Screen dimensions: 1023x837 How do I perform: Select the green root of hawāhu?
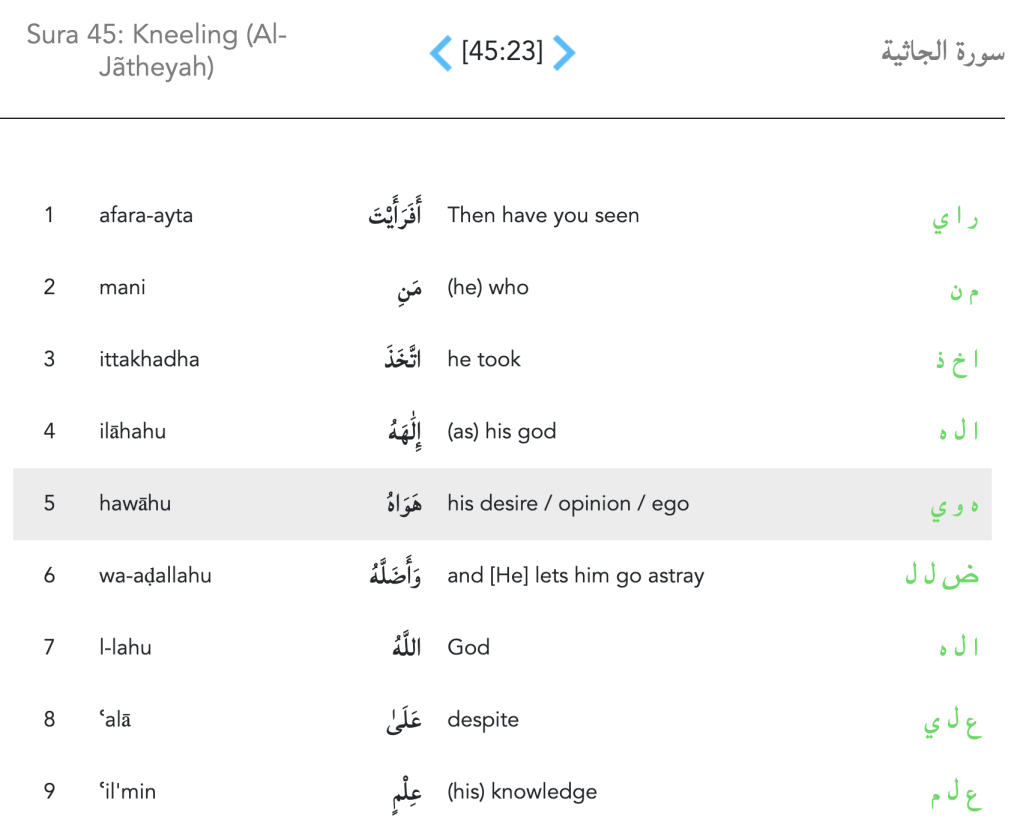pos(954,506)
